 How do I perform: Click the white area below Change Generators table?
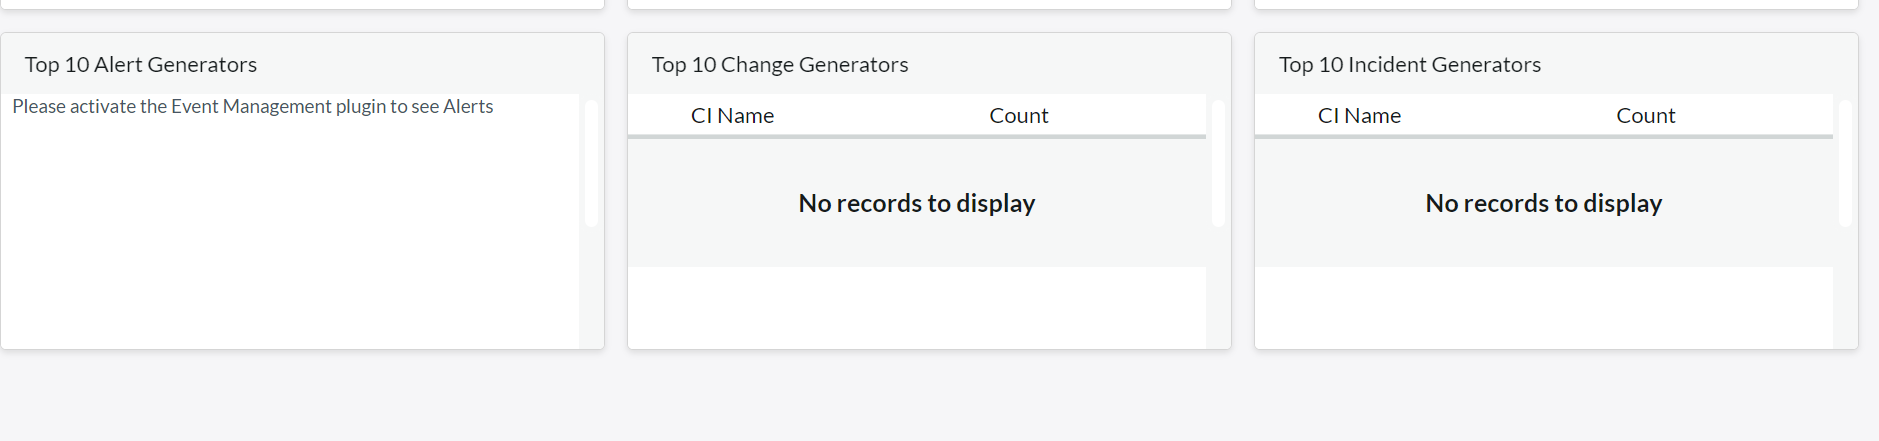click(x=917, y=308)
